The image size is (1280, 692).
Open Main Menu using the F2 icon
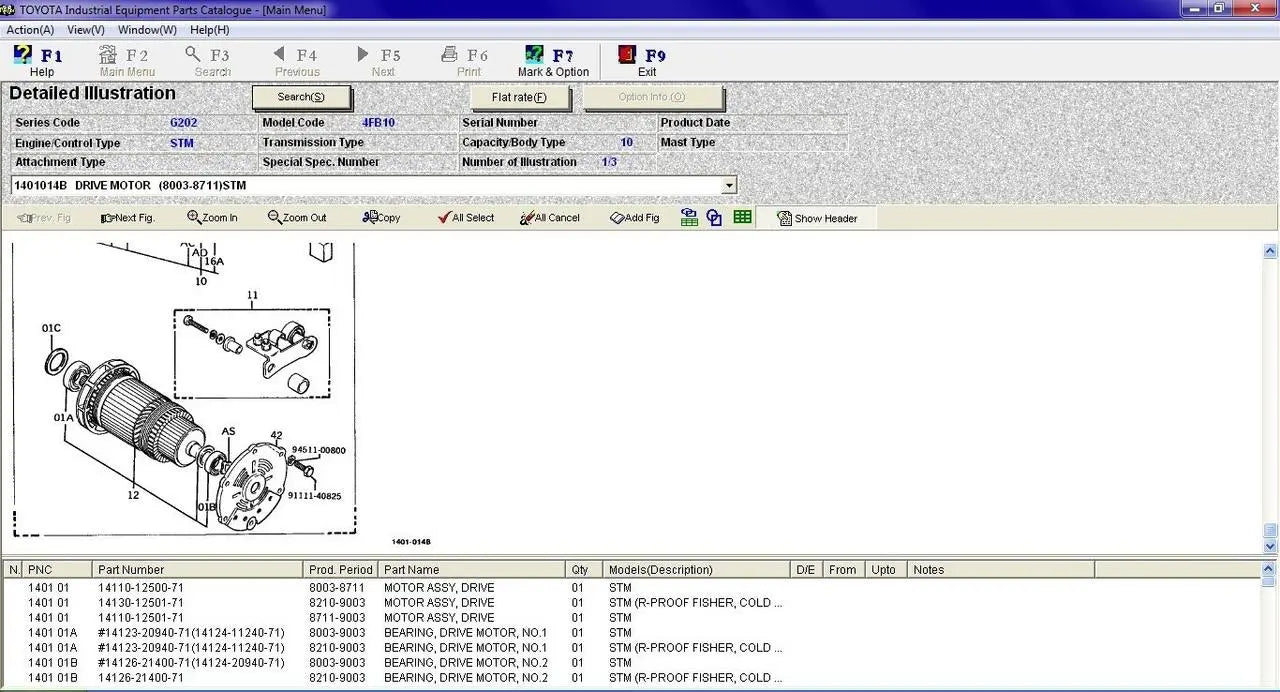coord(126,60)
